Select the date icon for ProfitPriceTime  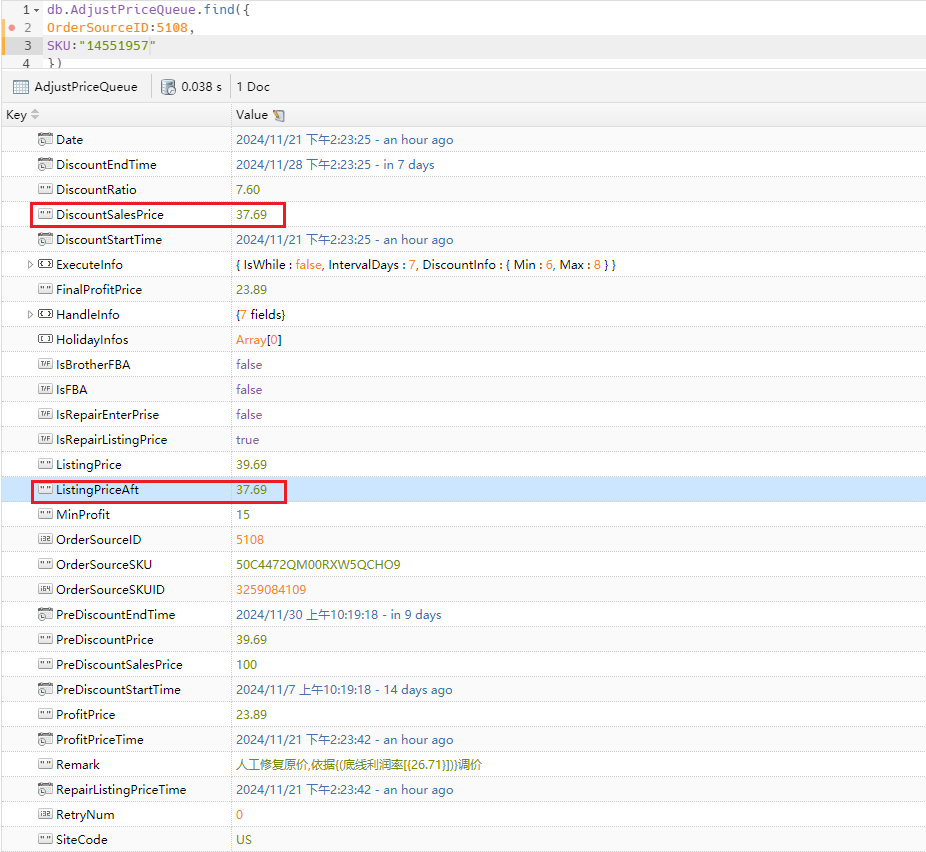point(45,739)
